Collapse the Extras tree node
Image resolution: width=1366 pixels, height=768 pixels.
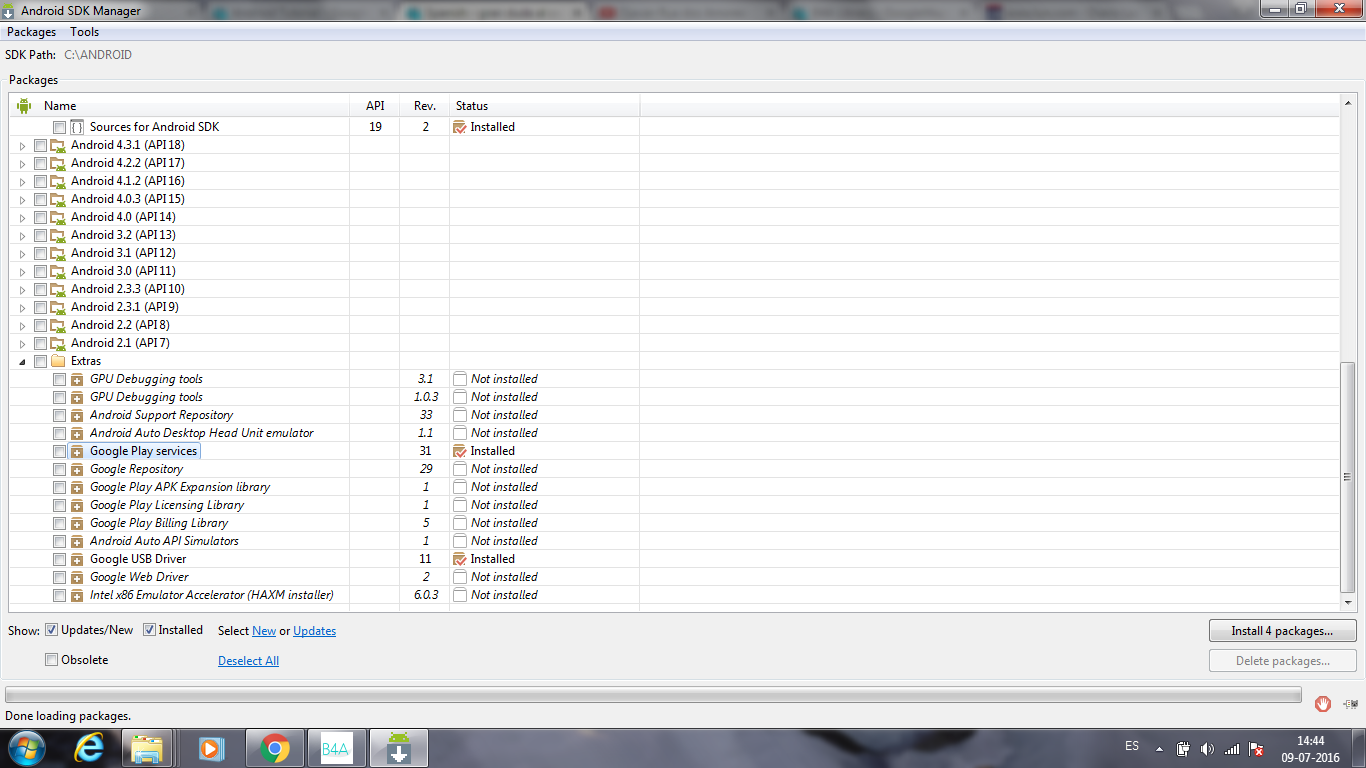[23, 362]
